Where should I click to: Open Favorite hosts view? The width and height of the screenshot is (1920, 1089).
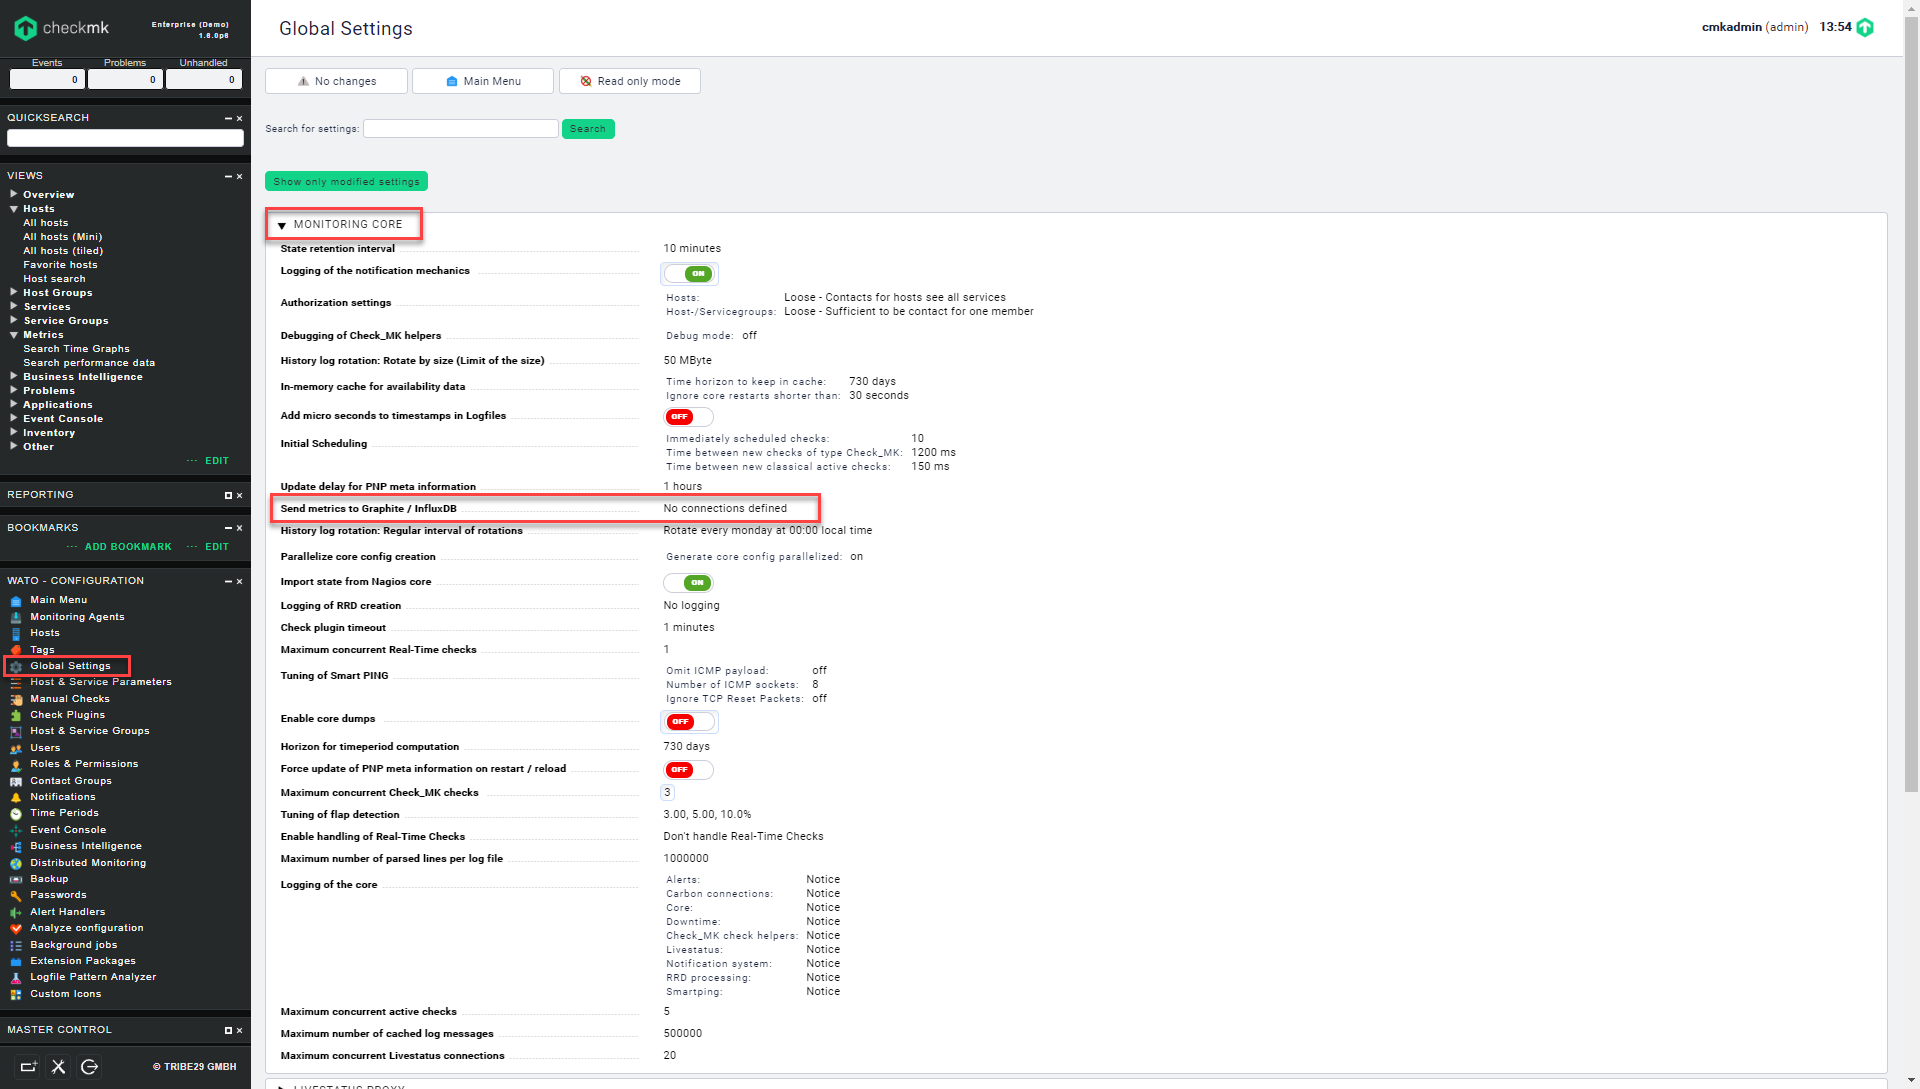(60, 265)
